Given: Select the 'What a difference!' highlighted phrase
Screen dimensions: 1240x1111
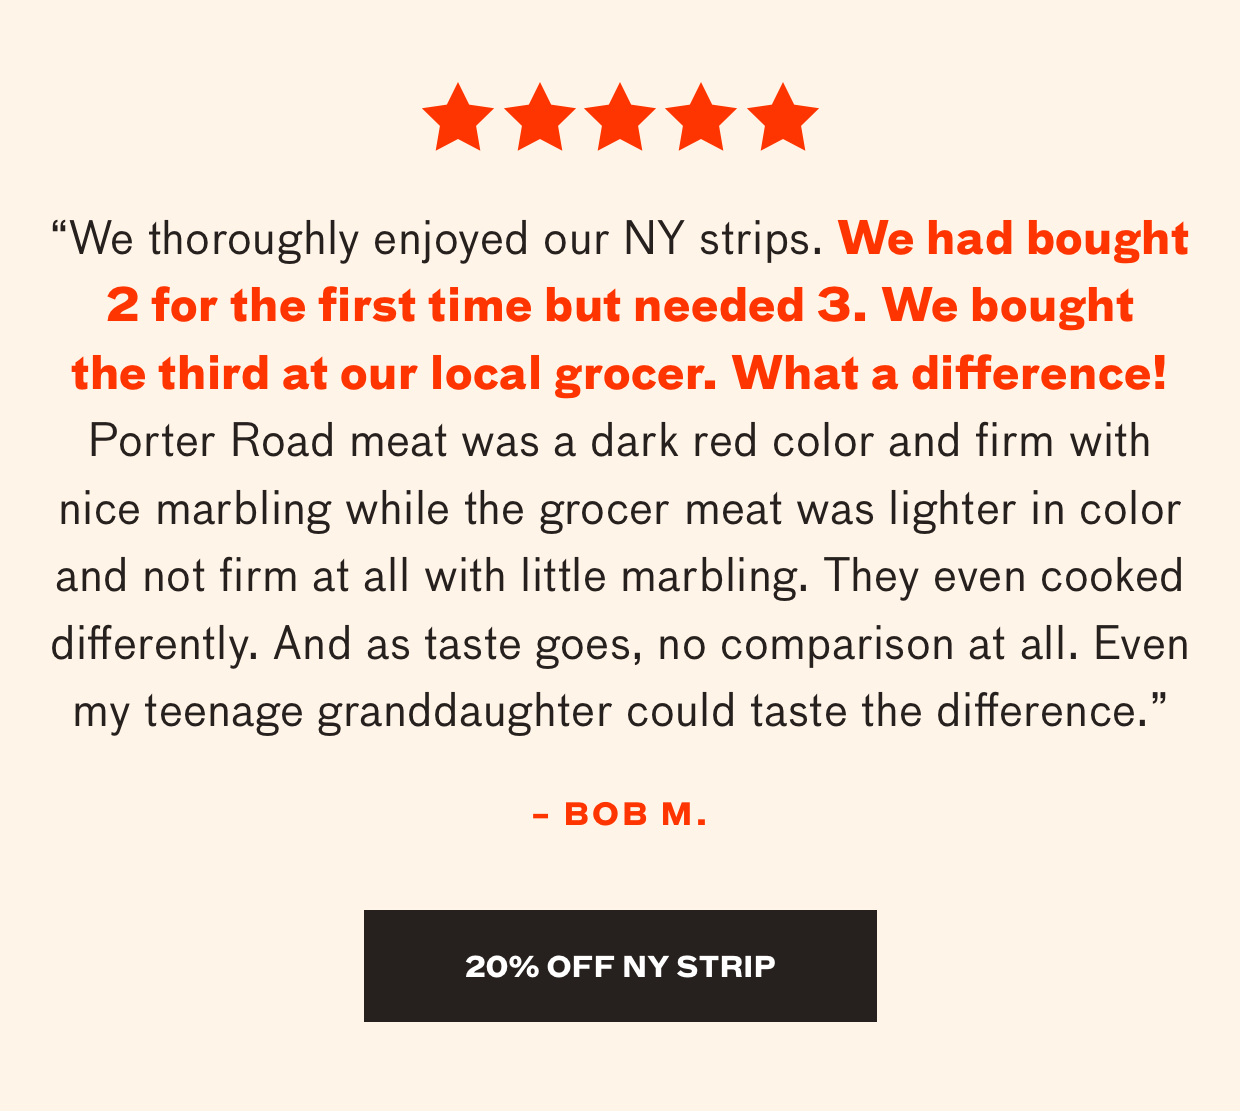Looking at the screenshot, I should pos(950,374).
